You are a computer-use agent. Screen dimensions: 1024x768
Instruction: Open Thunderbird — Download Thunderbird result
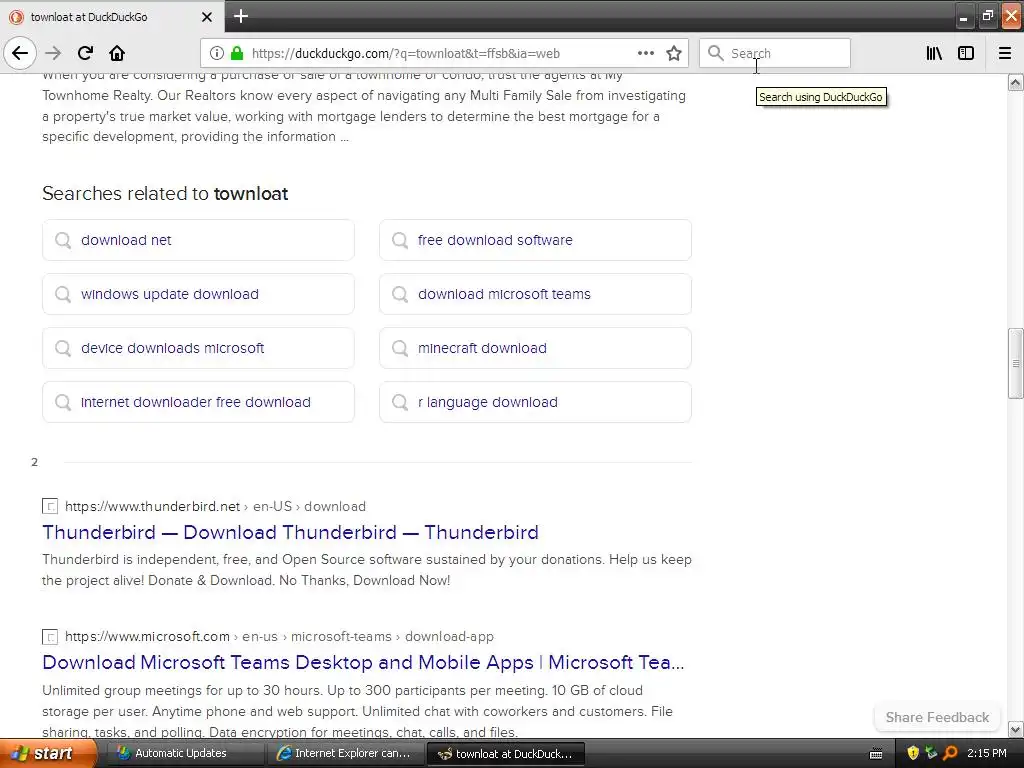(x=291, y=532)
